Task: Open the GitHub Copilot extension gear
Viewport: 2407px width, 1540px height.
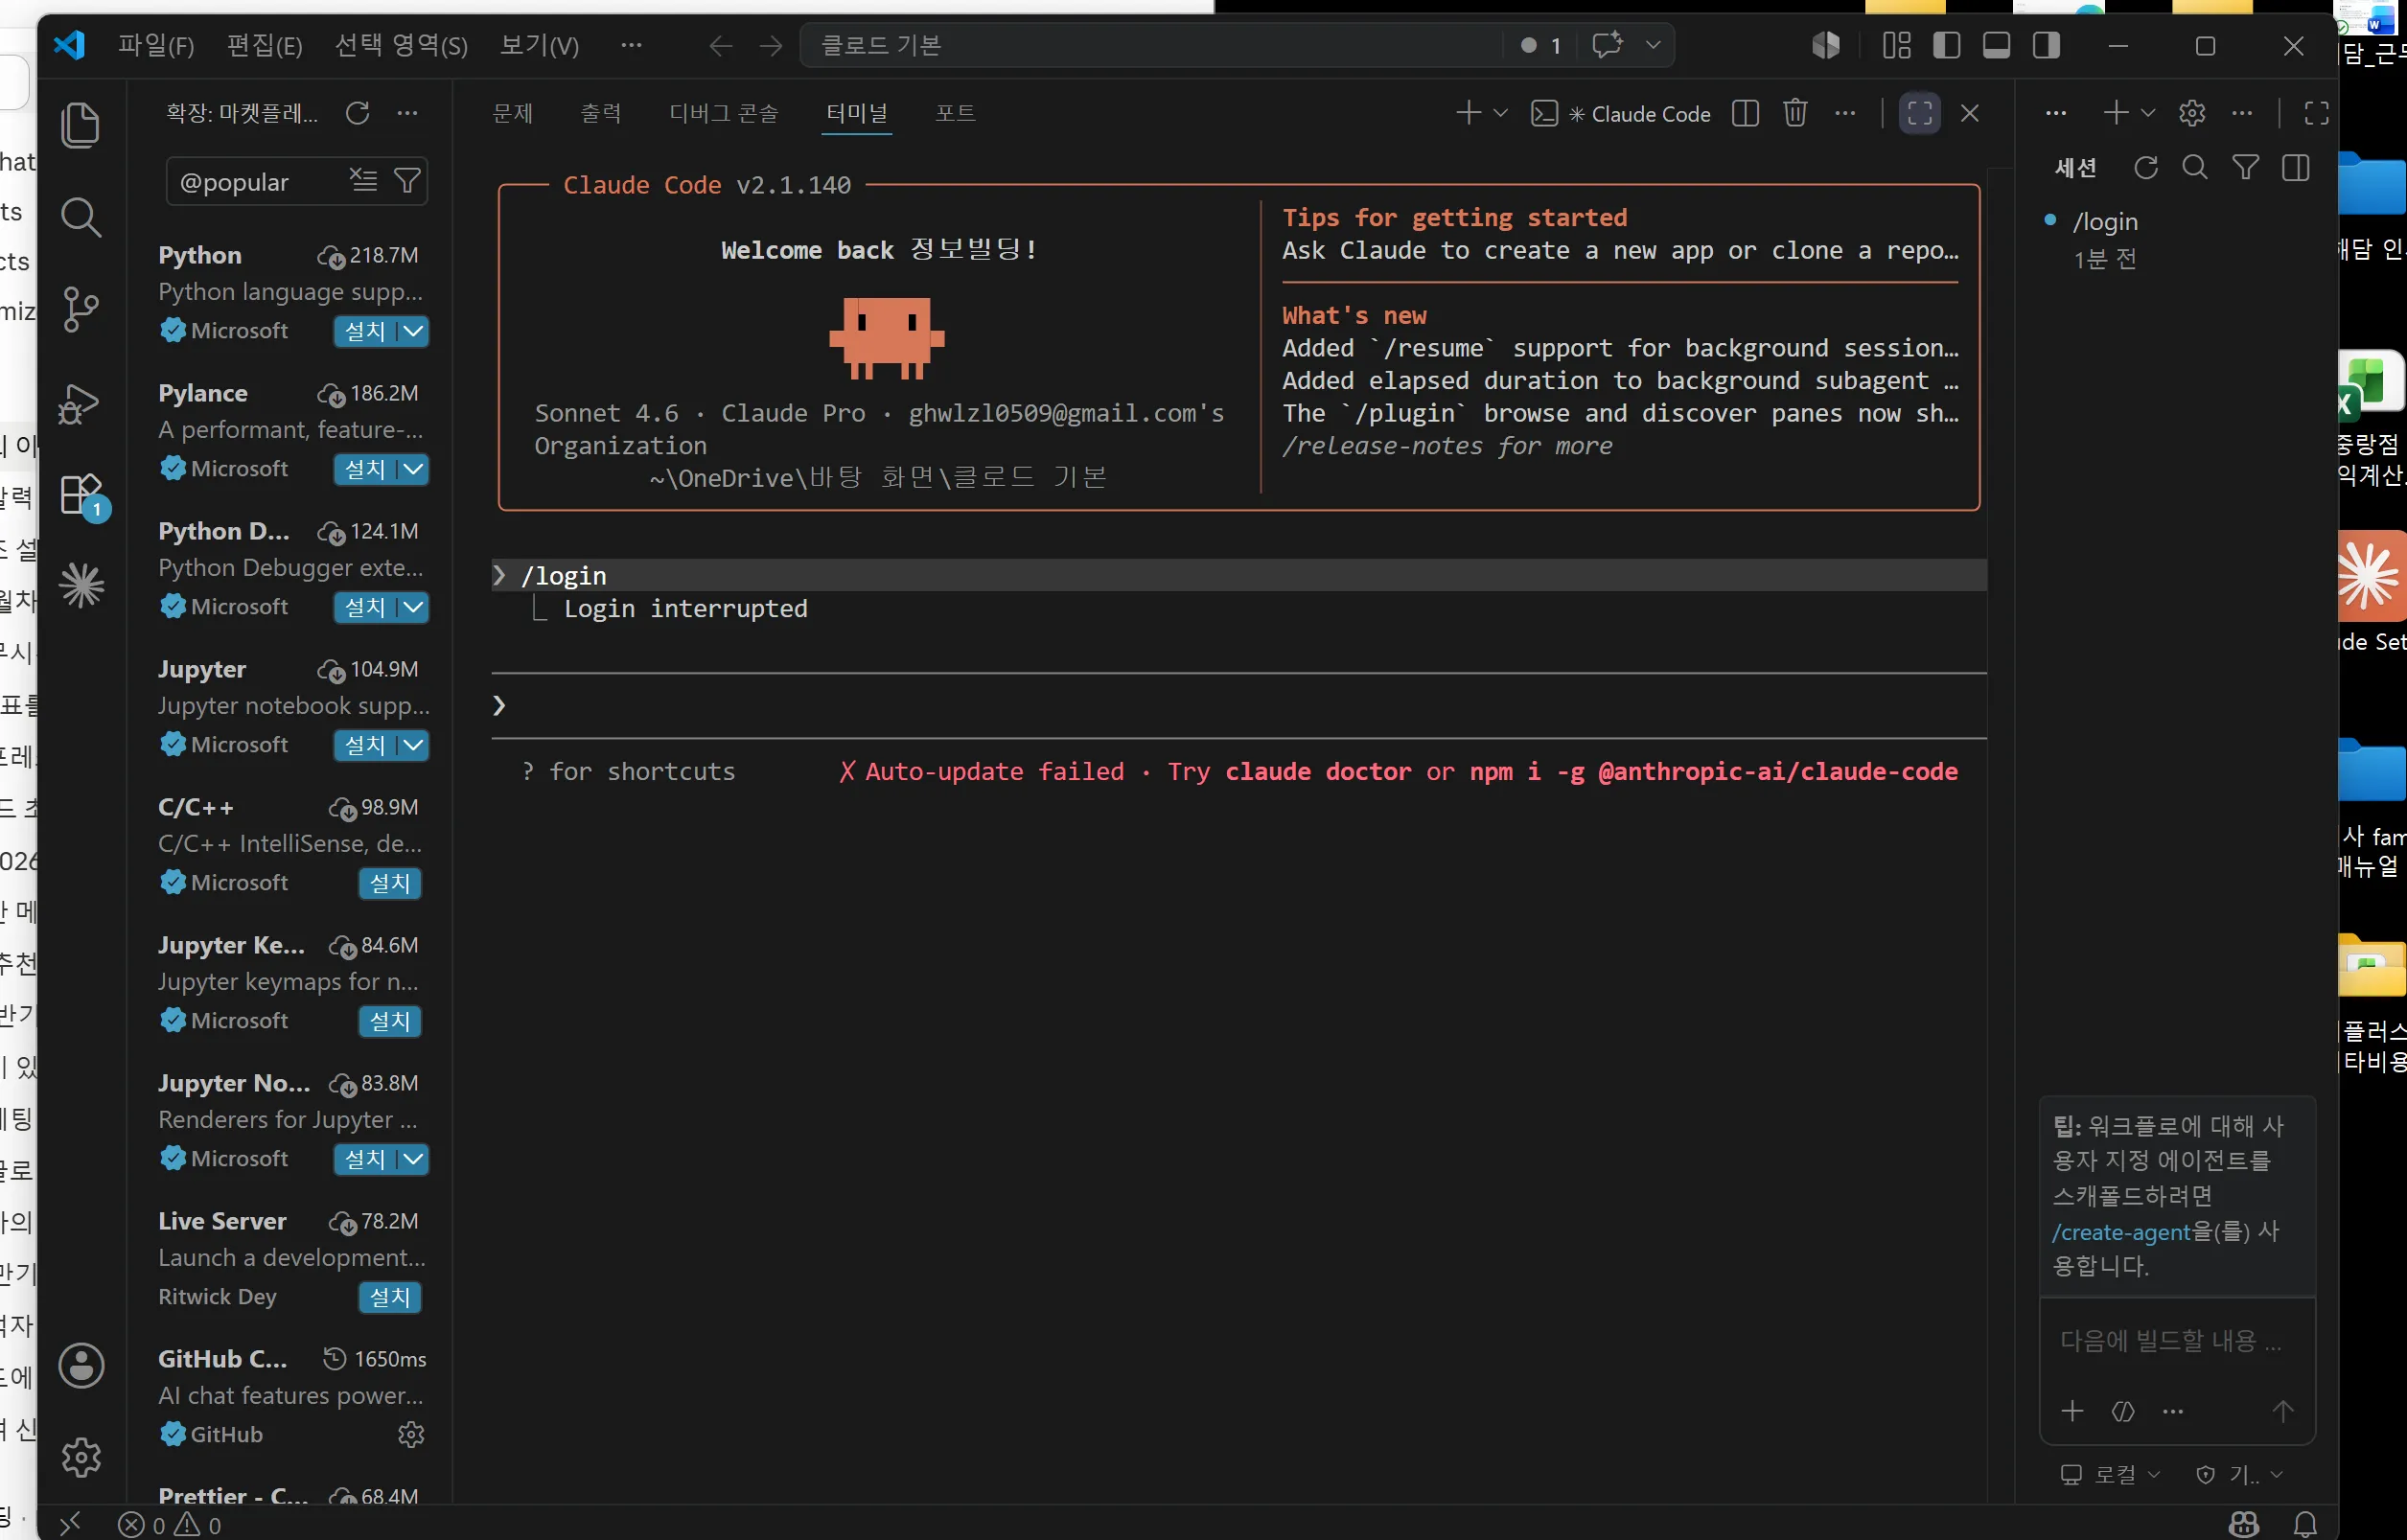Action: pos(411,1435)
